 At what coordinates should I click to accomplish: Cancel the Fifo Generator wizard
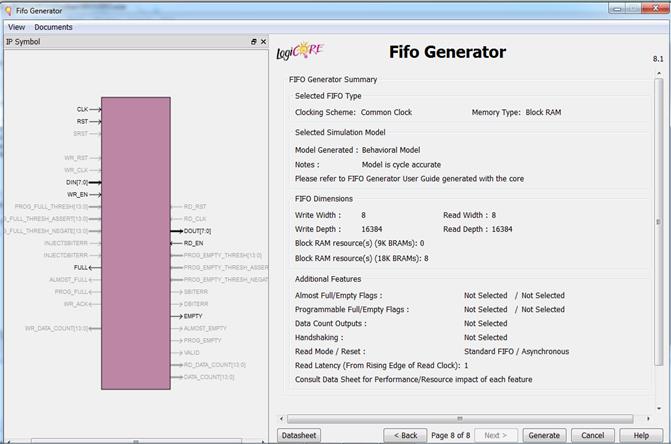(x=593, y=435)
